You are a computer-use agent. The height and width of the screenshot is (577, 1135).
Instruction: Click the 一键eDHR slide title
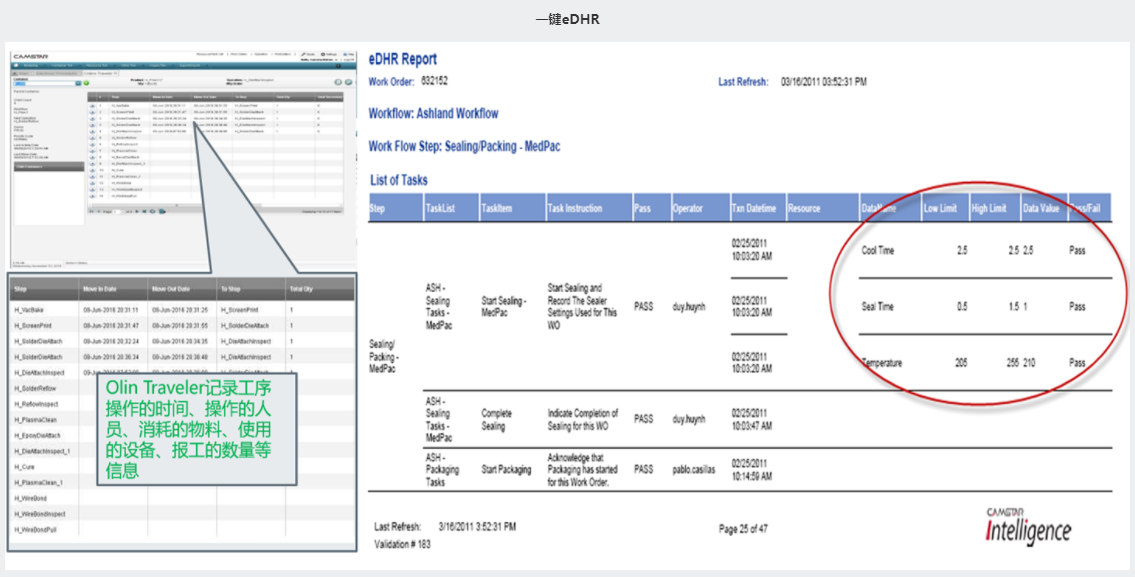[568, 20]
